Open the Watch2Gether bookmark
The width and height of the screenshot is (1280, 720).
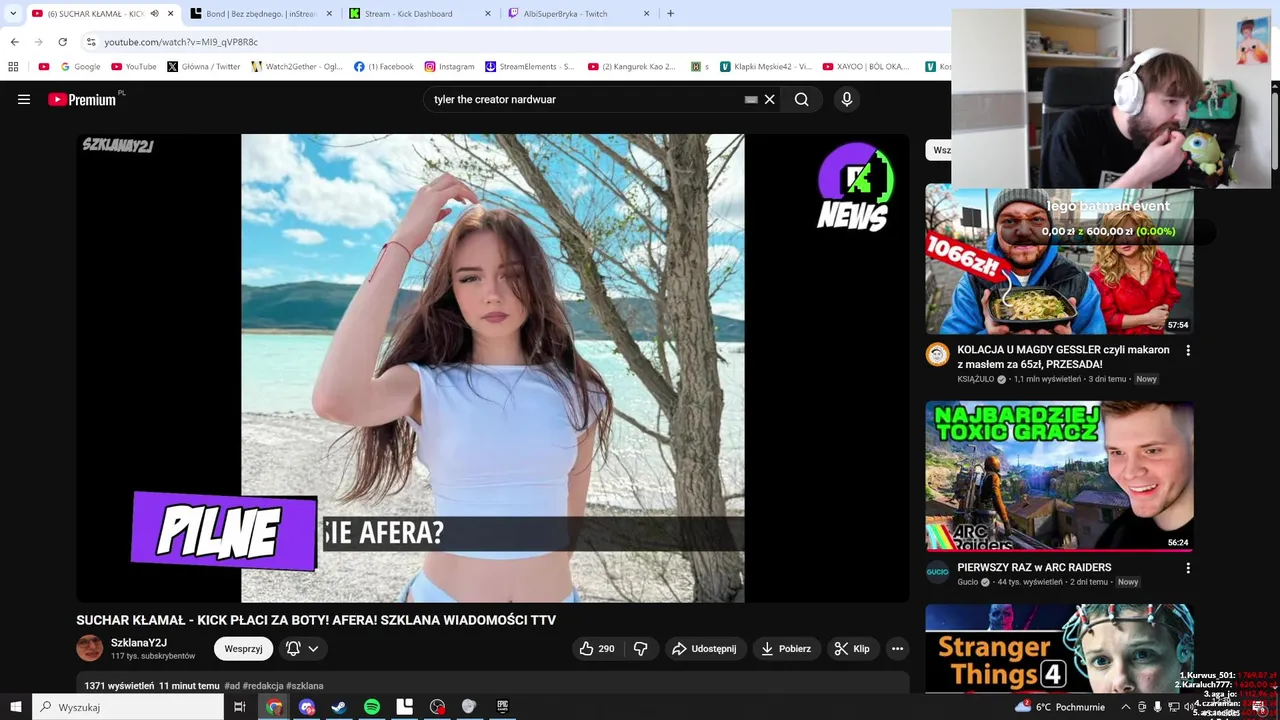(297, 66)
